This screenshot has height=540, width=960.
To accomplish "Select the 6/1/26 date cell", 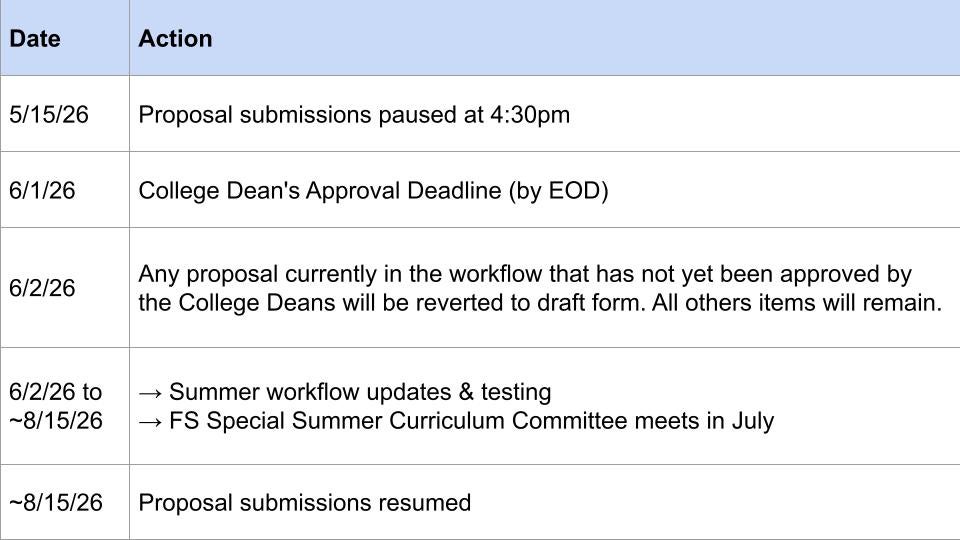I will pos(42,190).
